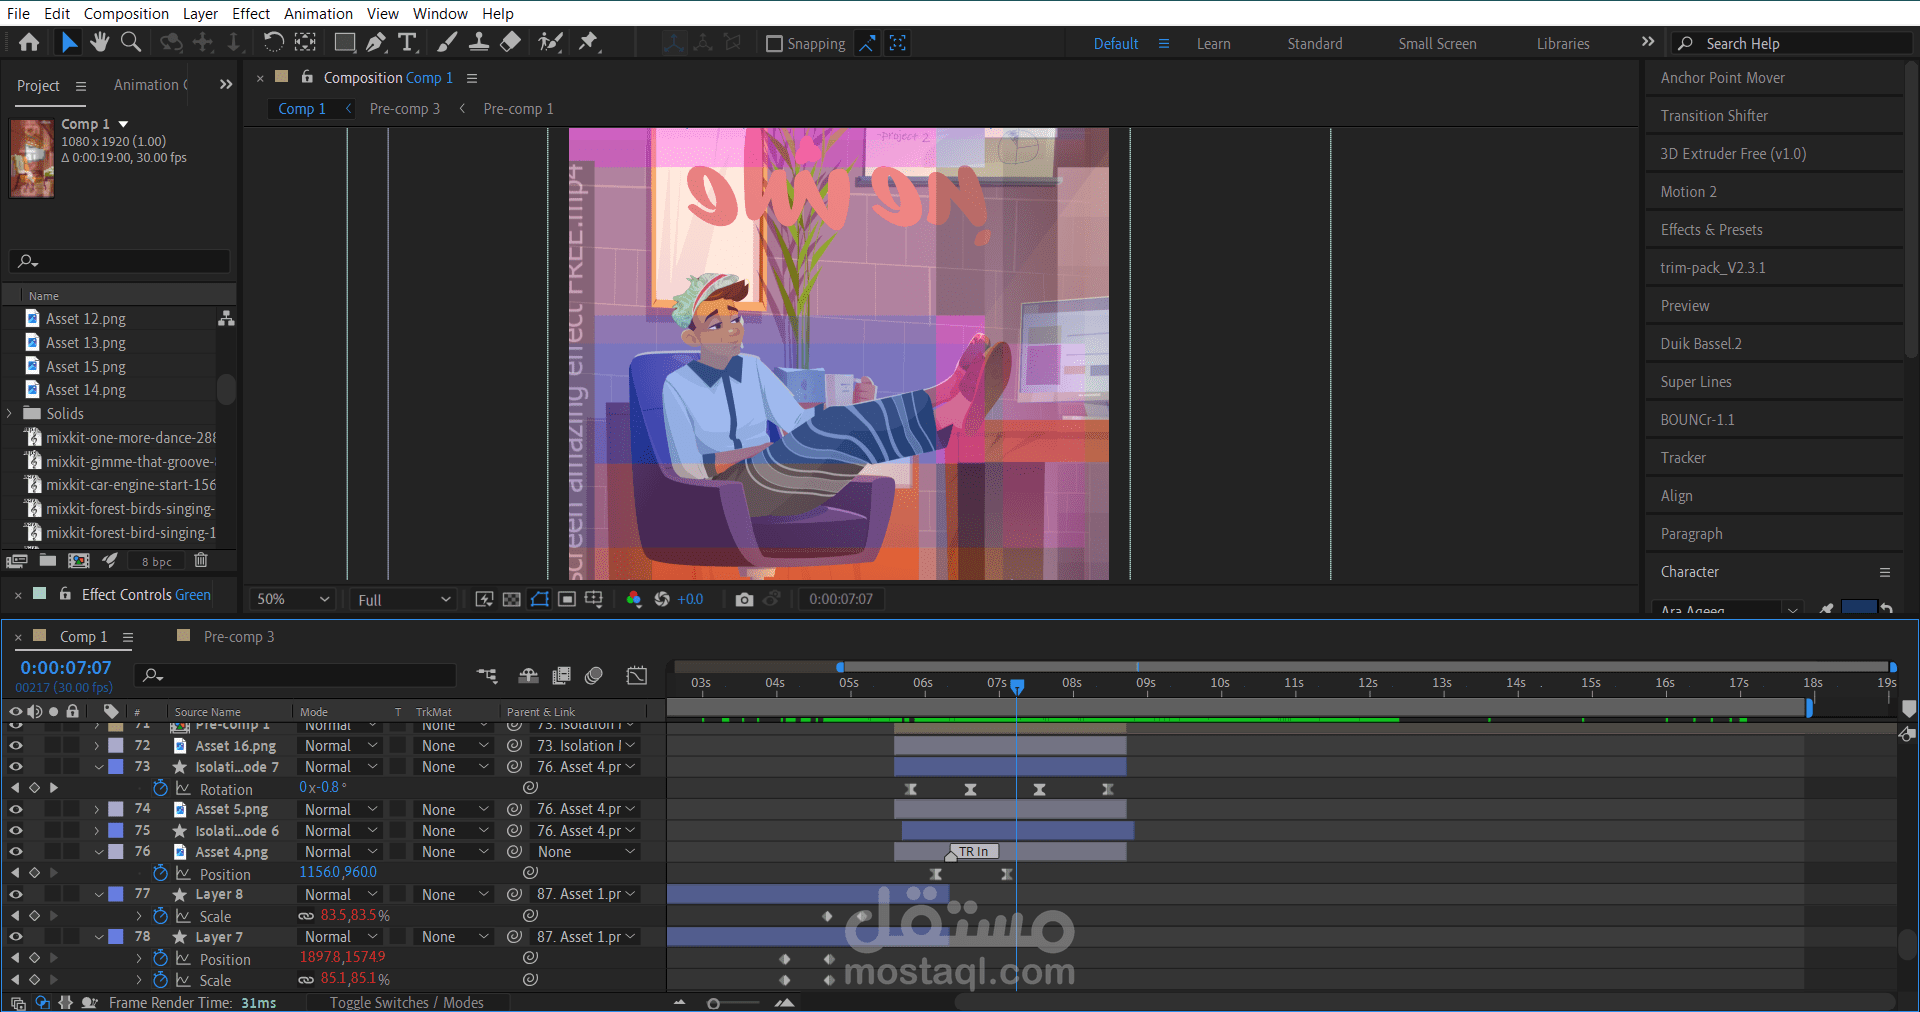Take a snapshot with the camera icon
Screen dimensions: 1920x1012
pos(744,599)
